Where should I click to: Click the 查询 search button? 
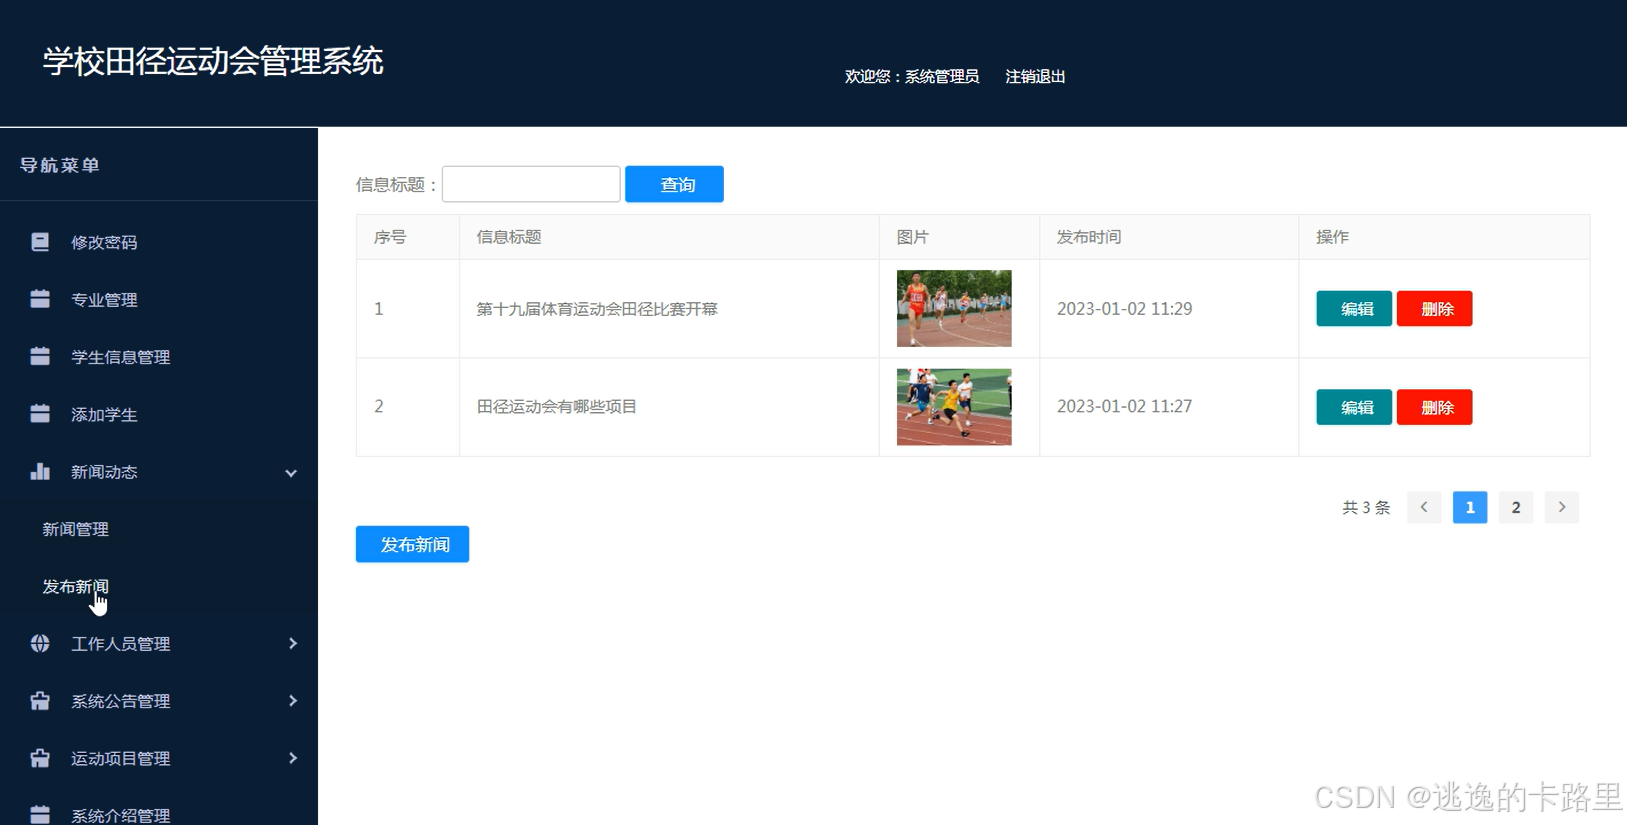coord(674,184)
